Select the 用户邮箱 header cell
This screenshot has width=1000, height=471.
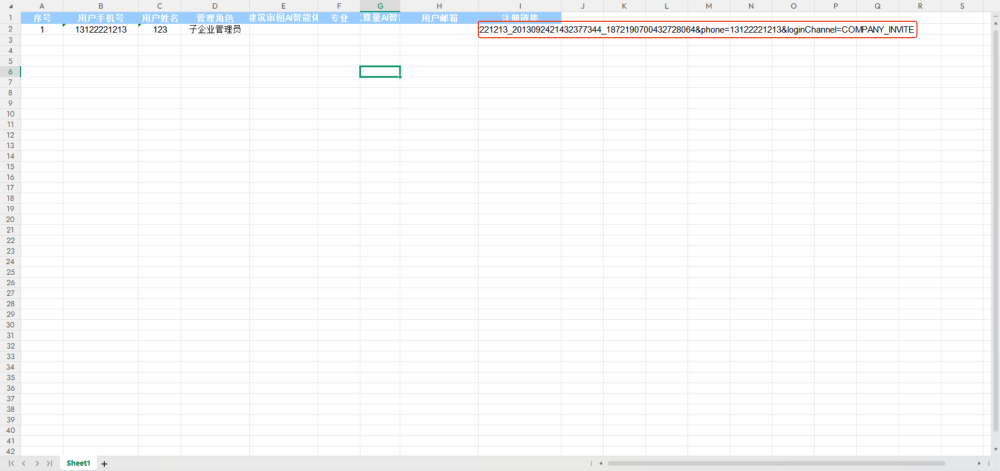439,18
